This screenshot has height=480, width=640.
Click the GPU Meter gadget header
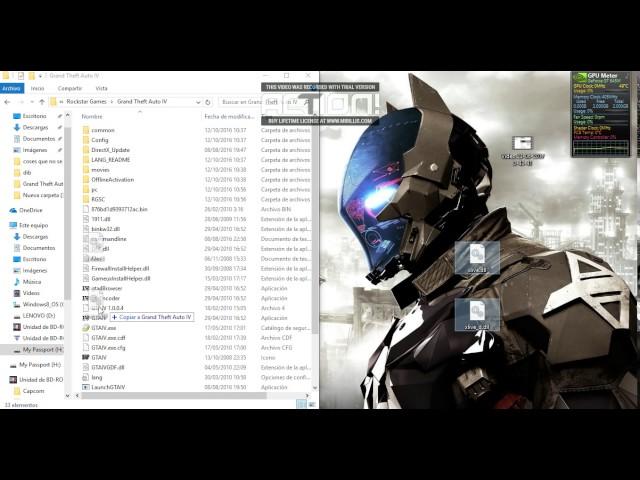click(600, 76)
